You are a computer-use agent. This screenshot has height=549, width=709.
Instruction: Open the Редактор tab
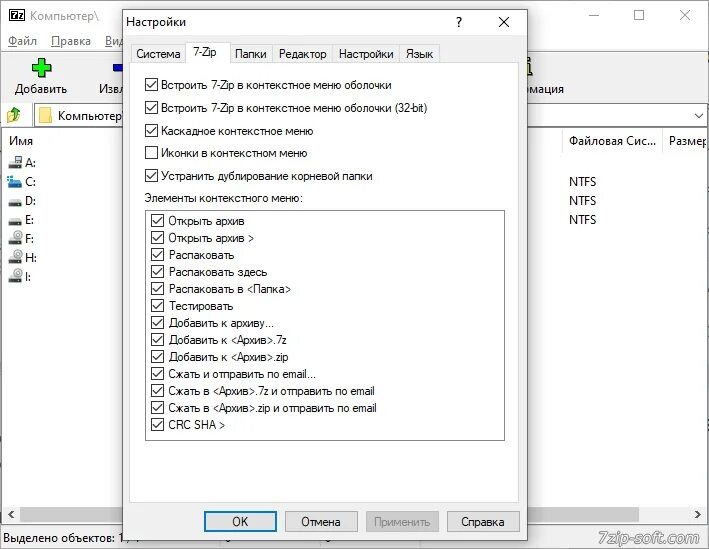pos(303,54)
